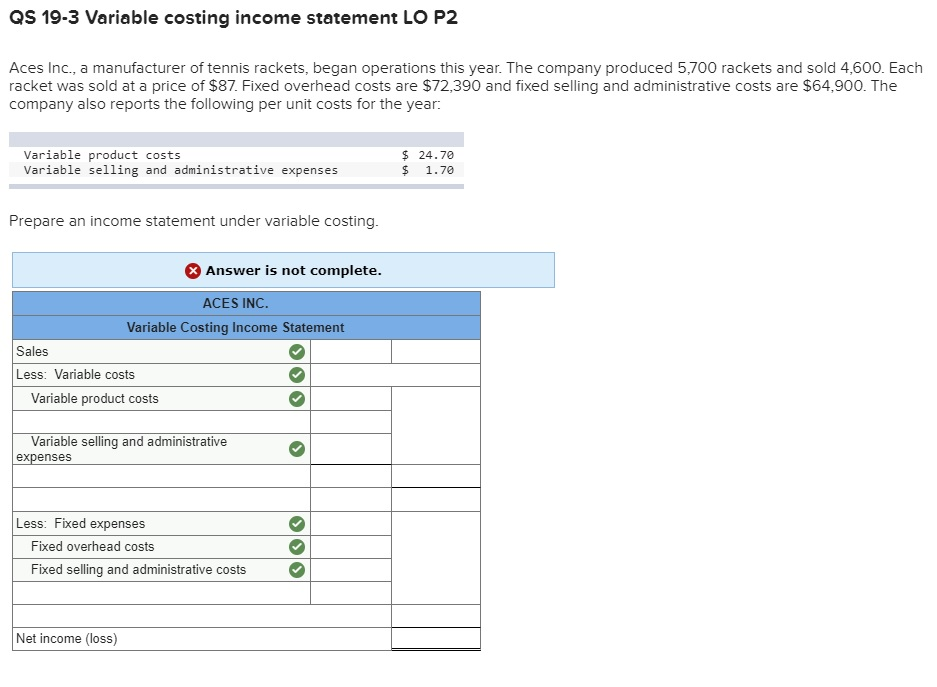Click the green checkmark beside Sales
This screenshot has height=687, width=937.
(296, 351)
